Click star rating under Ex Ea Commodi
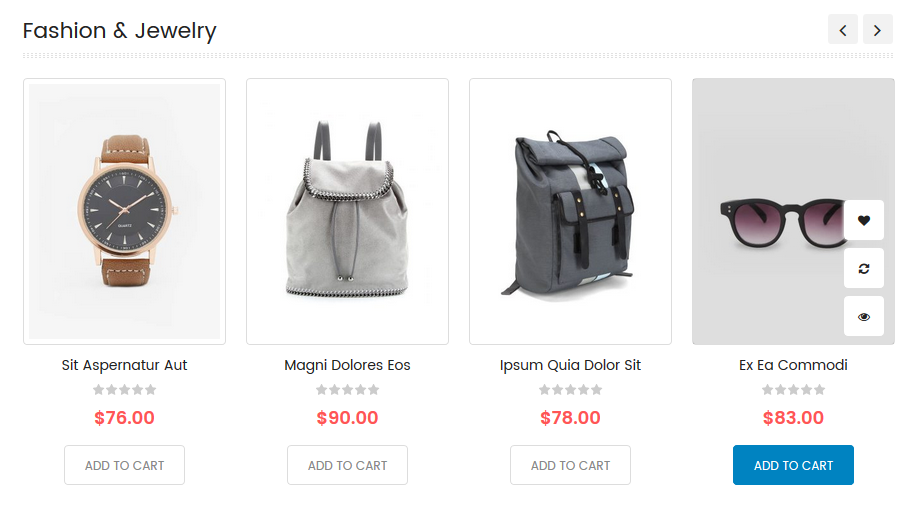This screenshot has width=922, height=510. point(793,389)
